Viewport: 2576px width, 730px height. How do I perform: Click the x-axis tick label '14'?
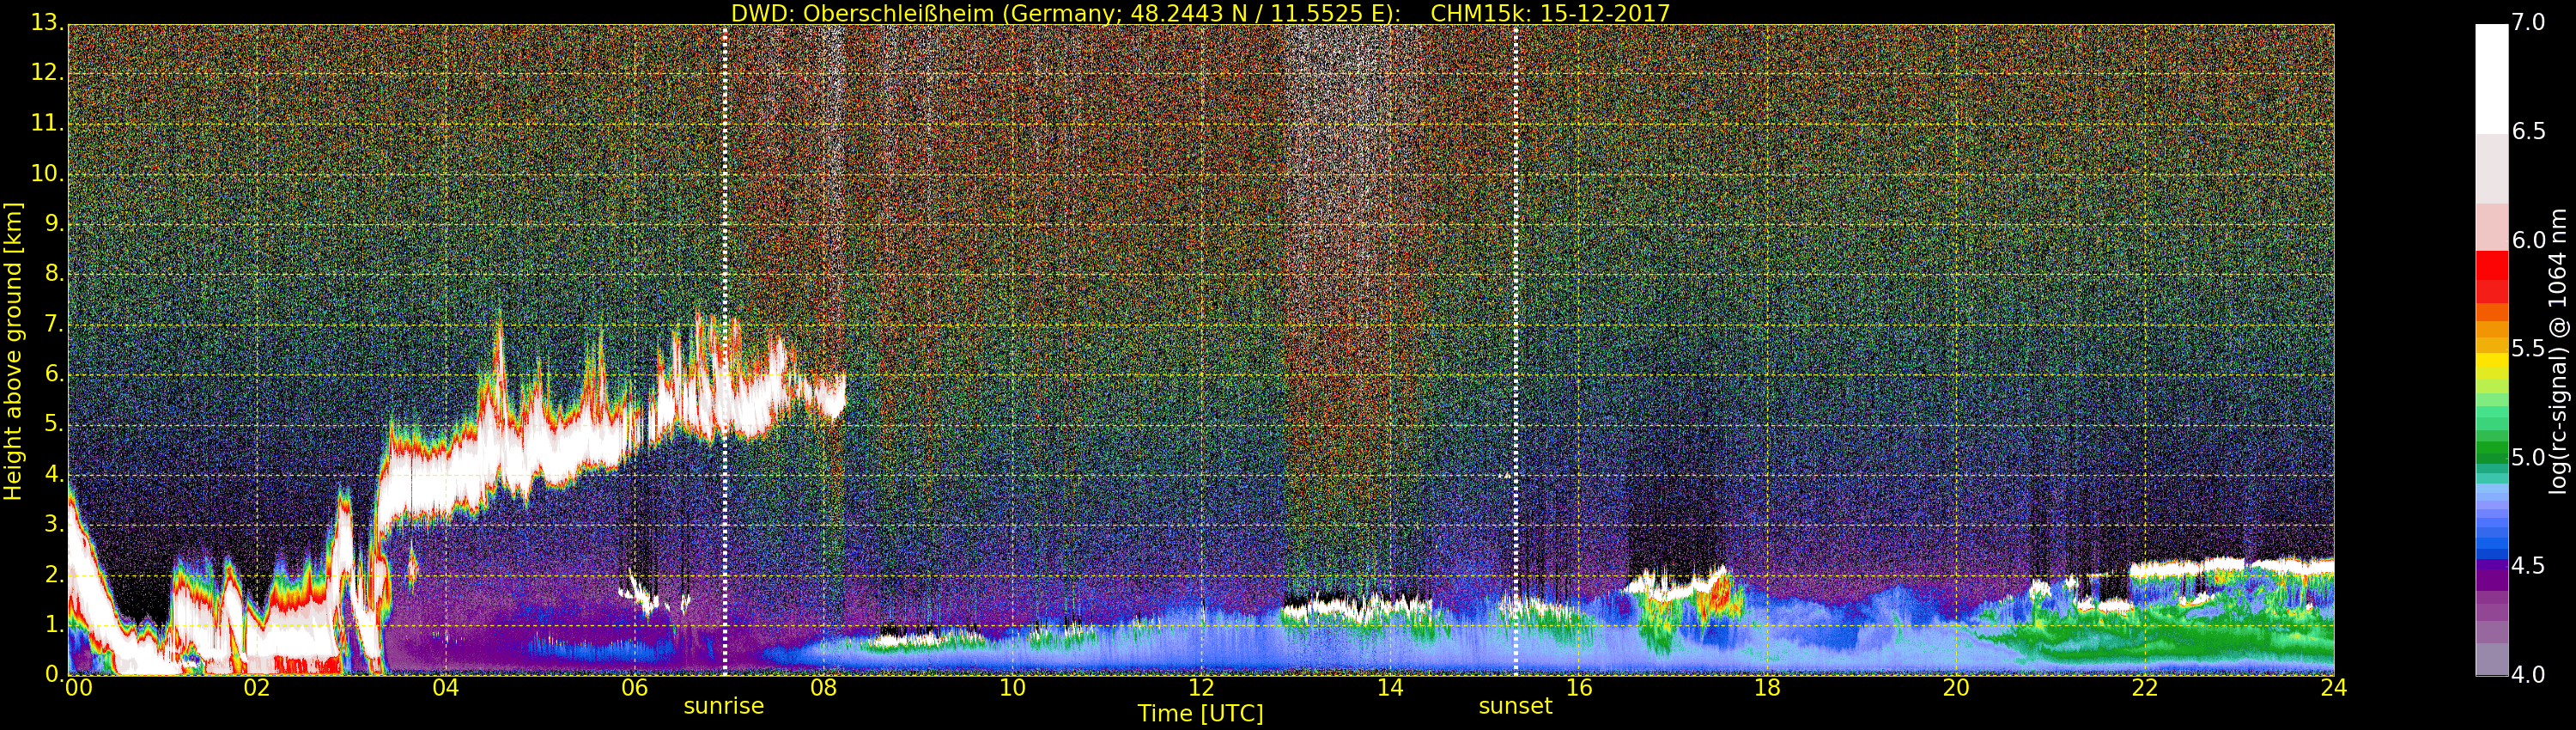[1390, 687]
